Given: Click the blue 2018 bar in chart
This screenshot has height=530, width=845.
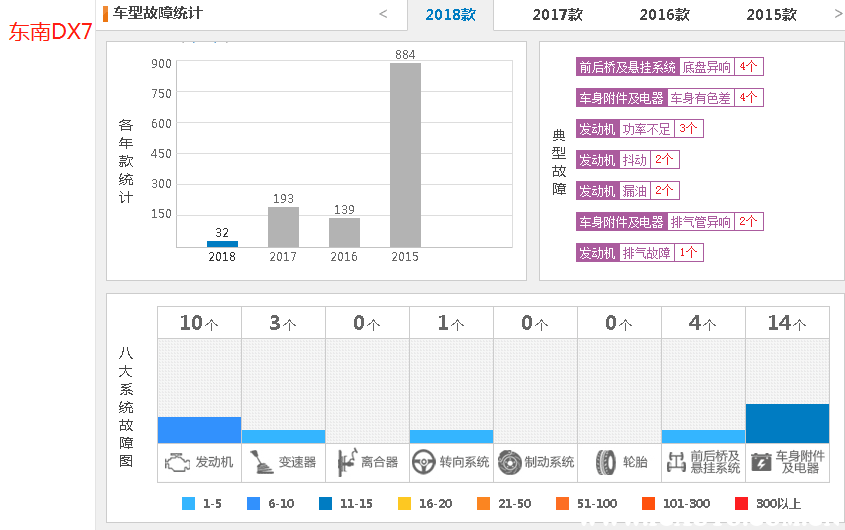Looking at the screenshot, I should point(222,244).
